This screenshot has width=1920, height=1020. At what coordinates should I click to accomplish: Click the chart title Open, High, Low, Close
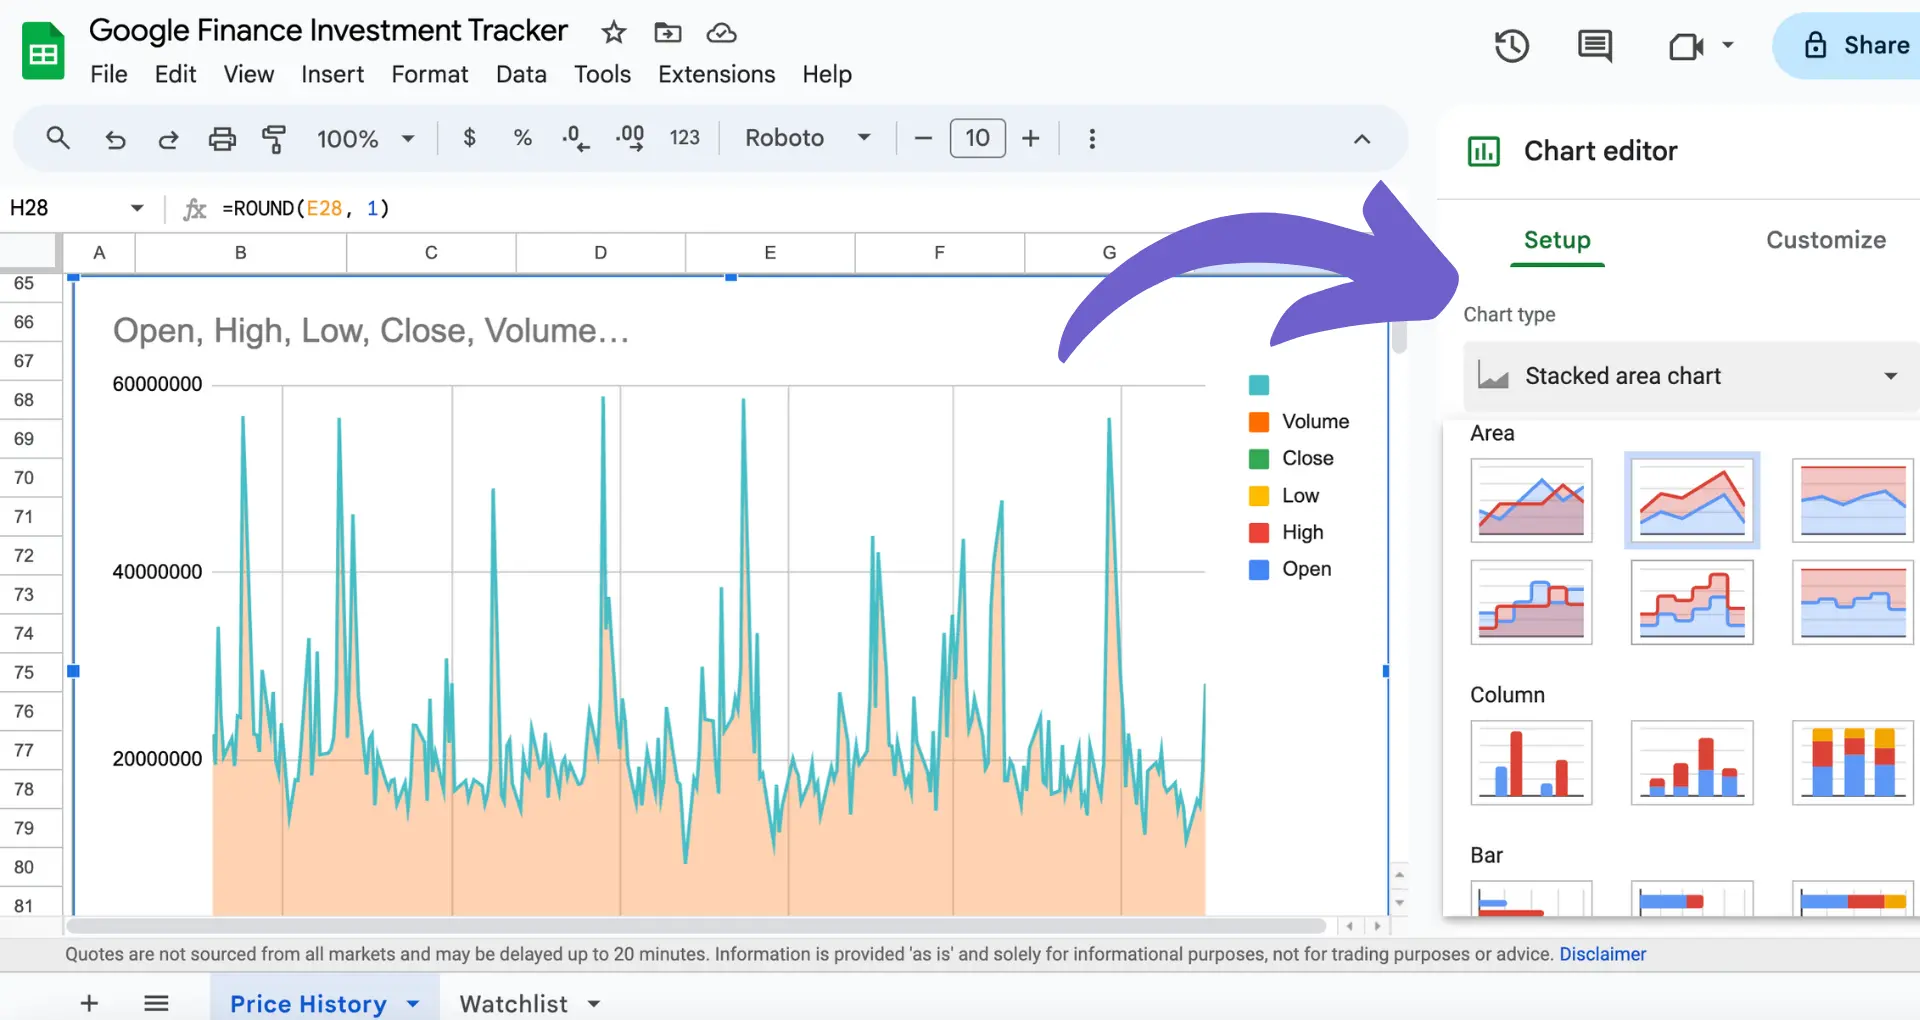(371, 331)
